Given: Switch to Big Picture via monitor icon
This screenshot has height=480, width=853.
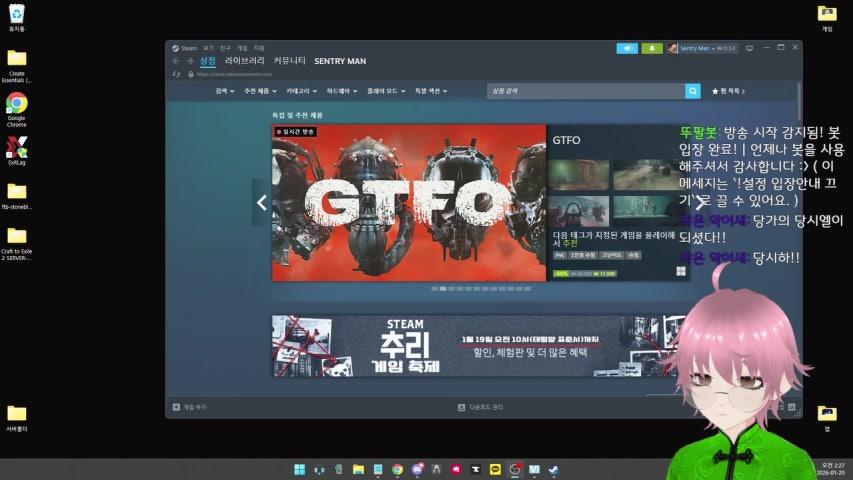Looking at the screenshot, I should [749, 48].
